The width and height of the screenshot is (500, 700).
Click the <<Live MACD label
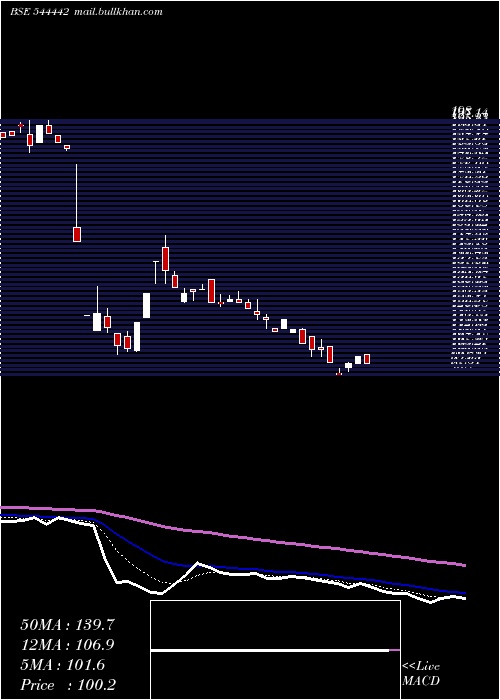pos(421,673)
